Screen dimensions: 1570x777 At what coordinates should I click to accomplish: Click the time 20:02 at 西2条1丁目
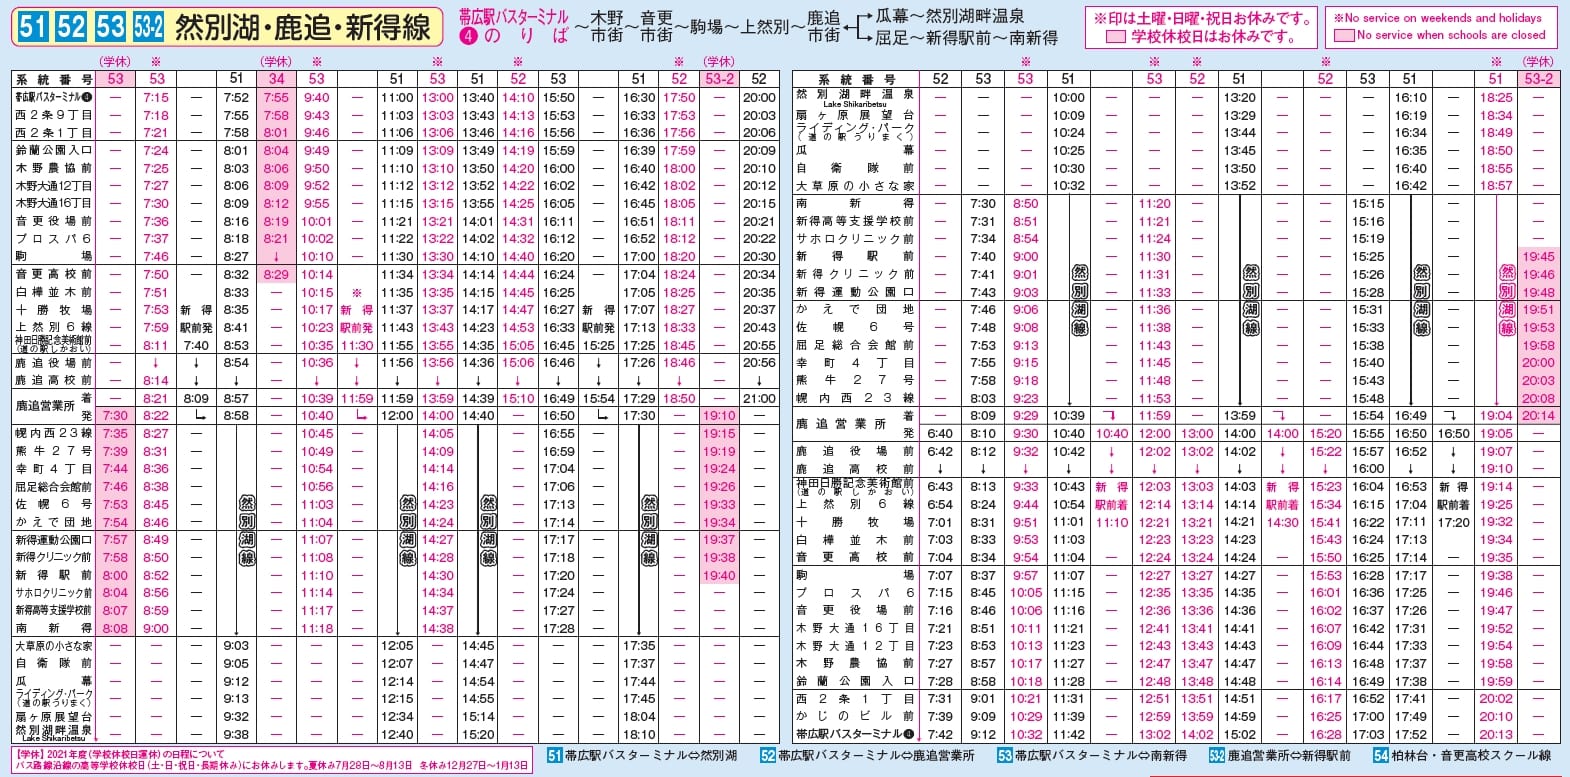1496,699
